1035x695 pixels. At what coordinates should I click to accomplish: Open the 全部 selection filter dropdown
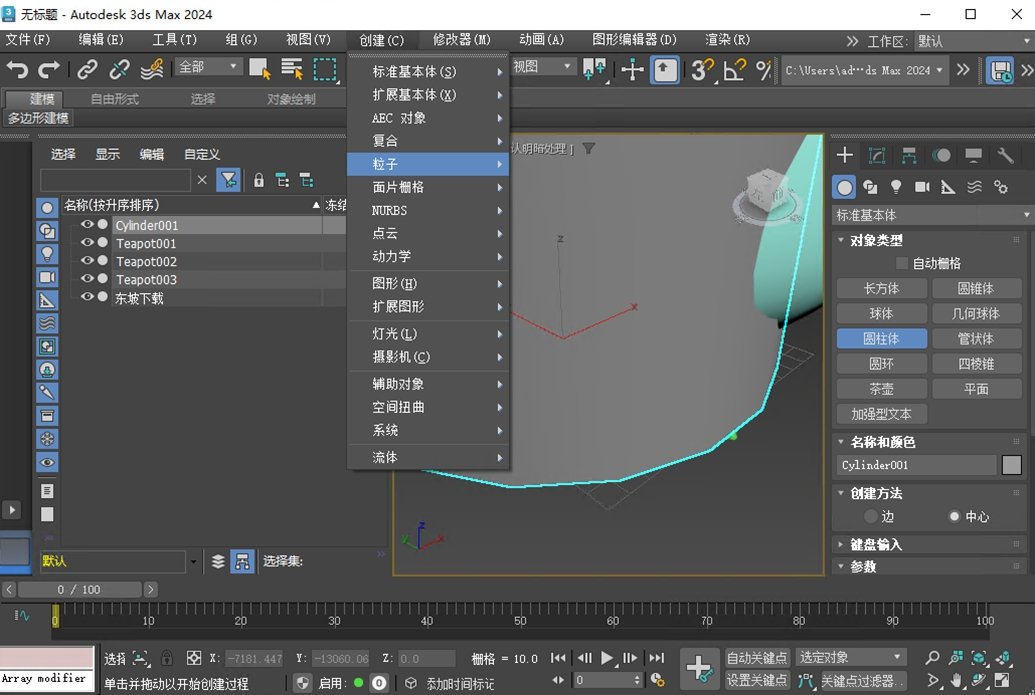tap(208, 67)
